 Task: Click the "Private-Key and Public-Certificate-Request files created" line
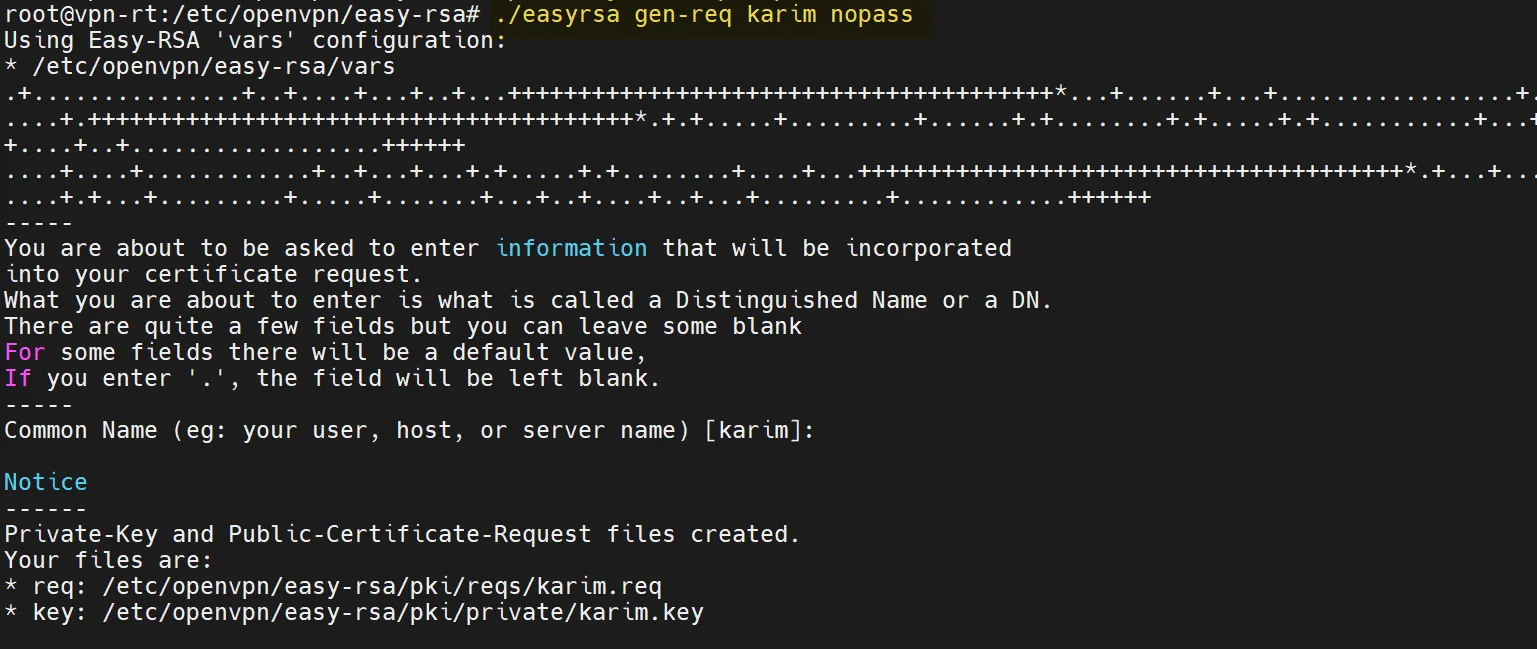pyautogui.click(x=402, y=534)
